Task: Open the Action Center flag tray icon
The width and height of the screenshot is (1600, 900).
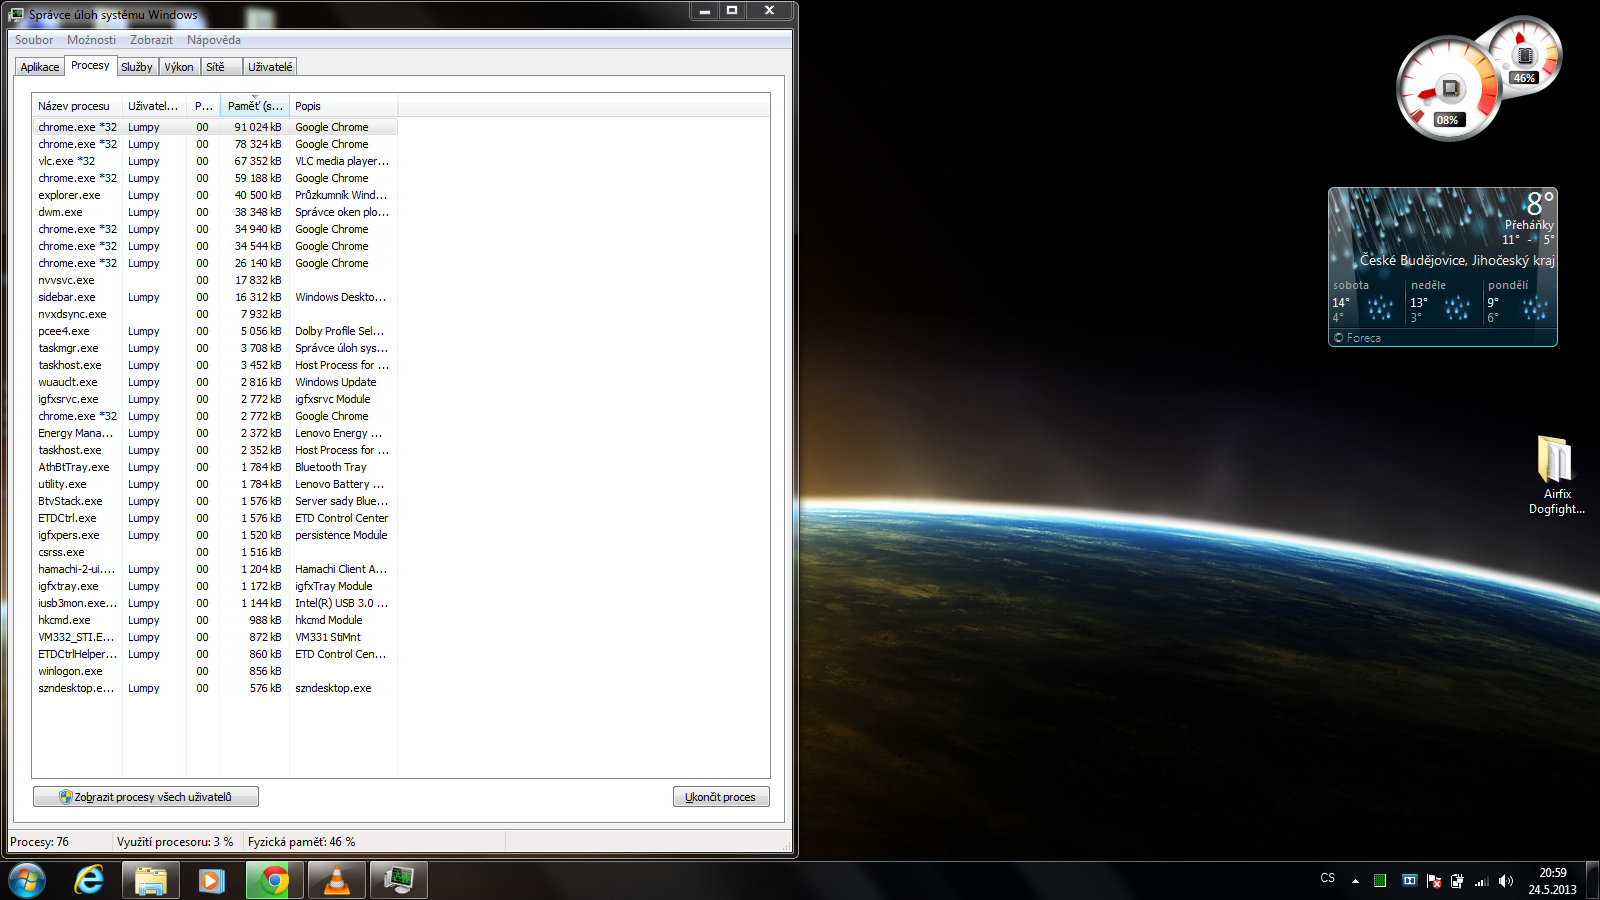Action: coord(1433,881)
